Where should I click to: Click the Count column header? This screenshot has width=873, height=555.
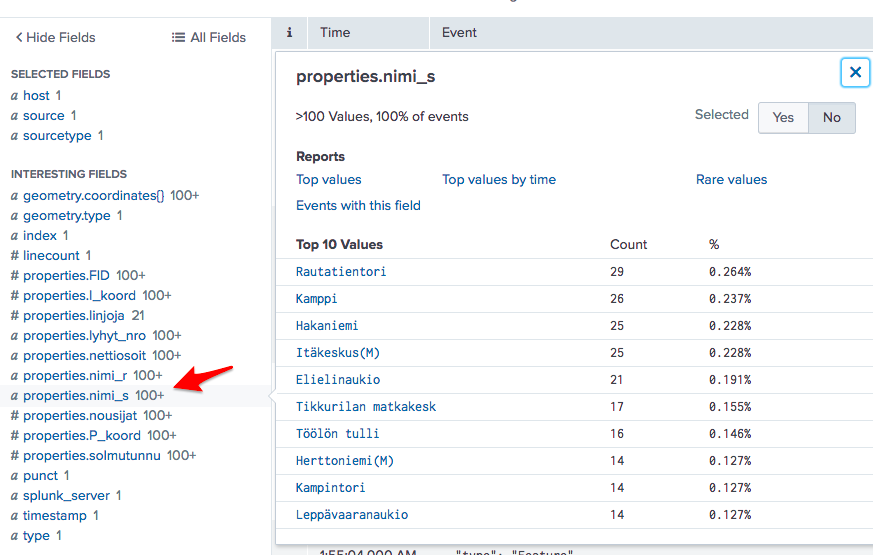(x=629, y=245)
